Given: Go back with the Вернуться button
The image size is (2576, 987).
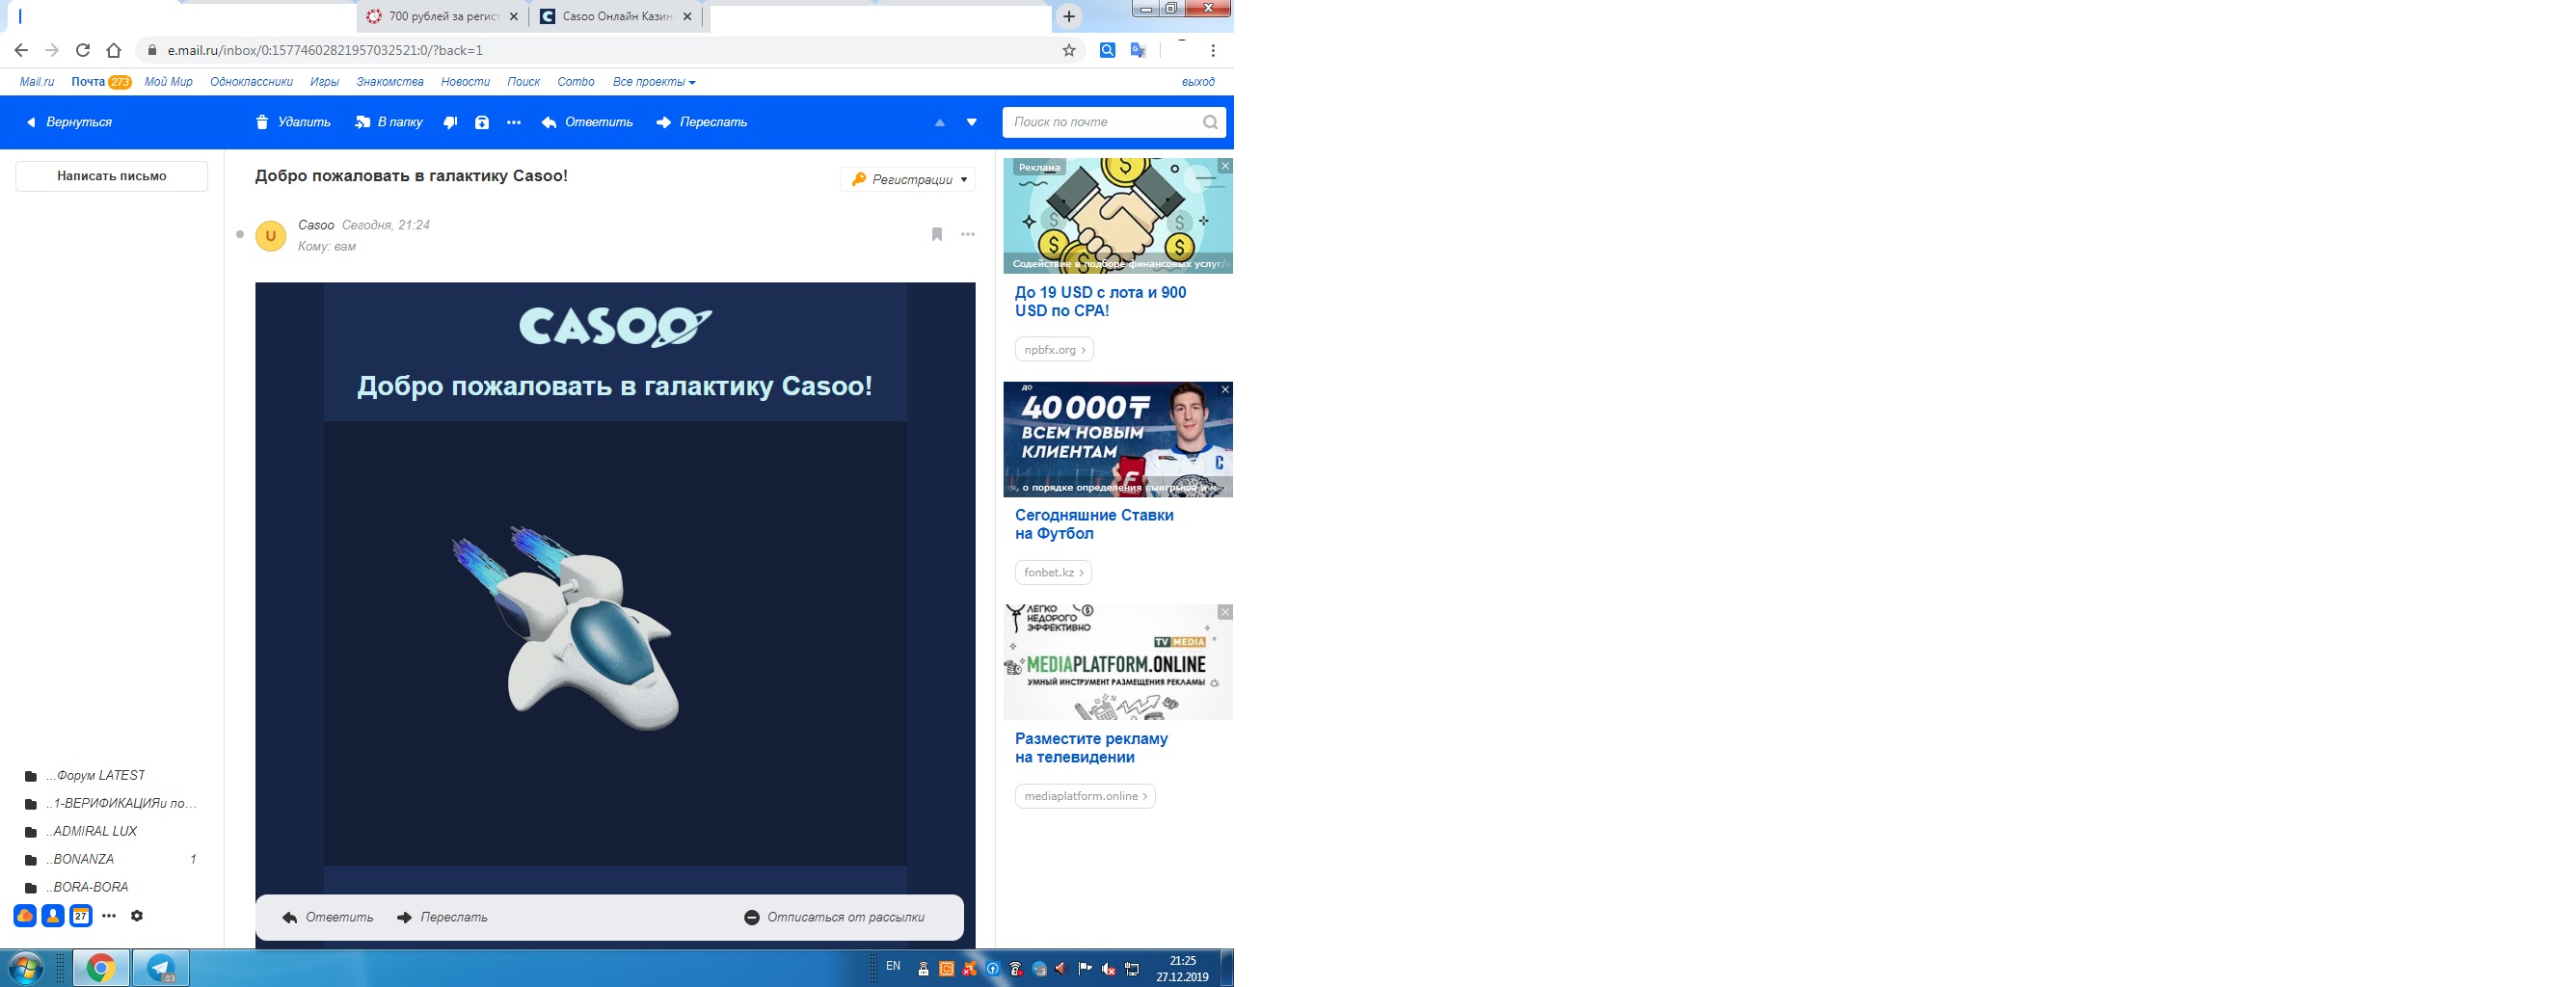Looking at the screenshot, I should click(69, 122).
